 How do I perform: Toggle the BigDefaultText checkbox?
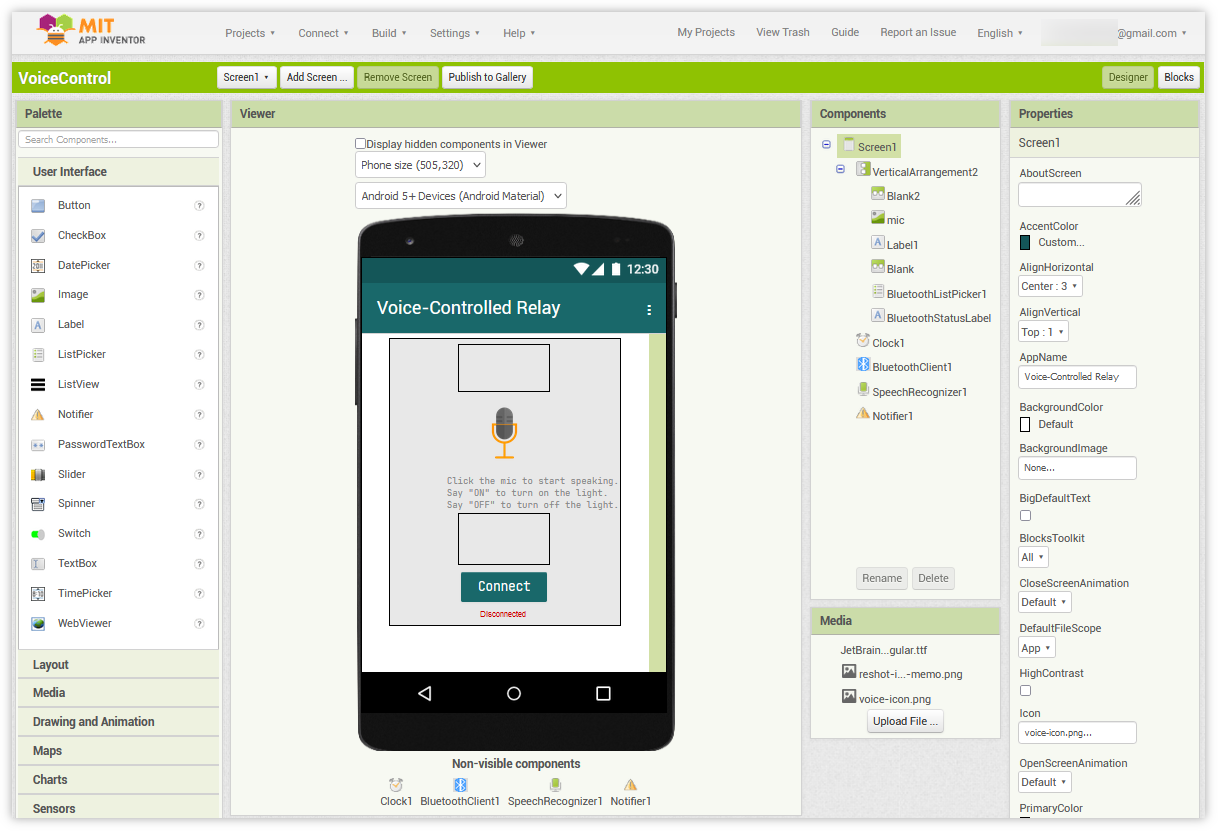tap(1025, 516)
